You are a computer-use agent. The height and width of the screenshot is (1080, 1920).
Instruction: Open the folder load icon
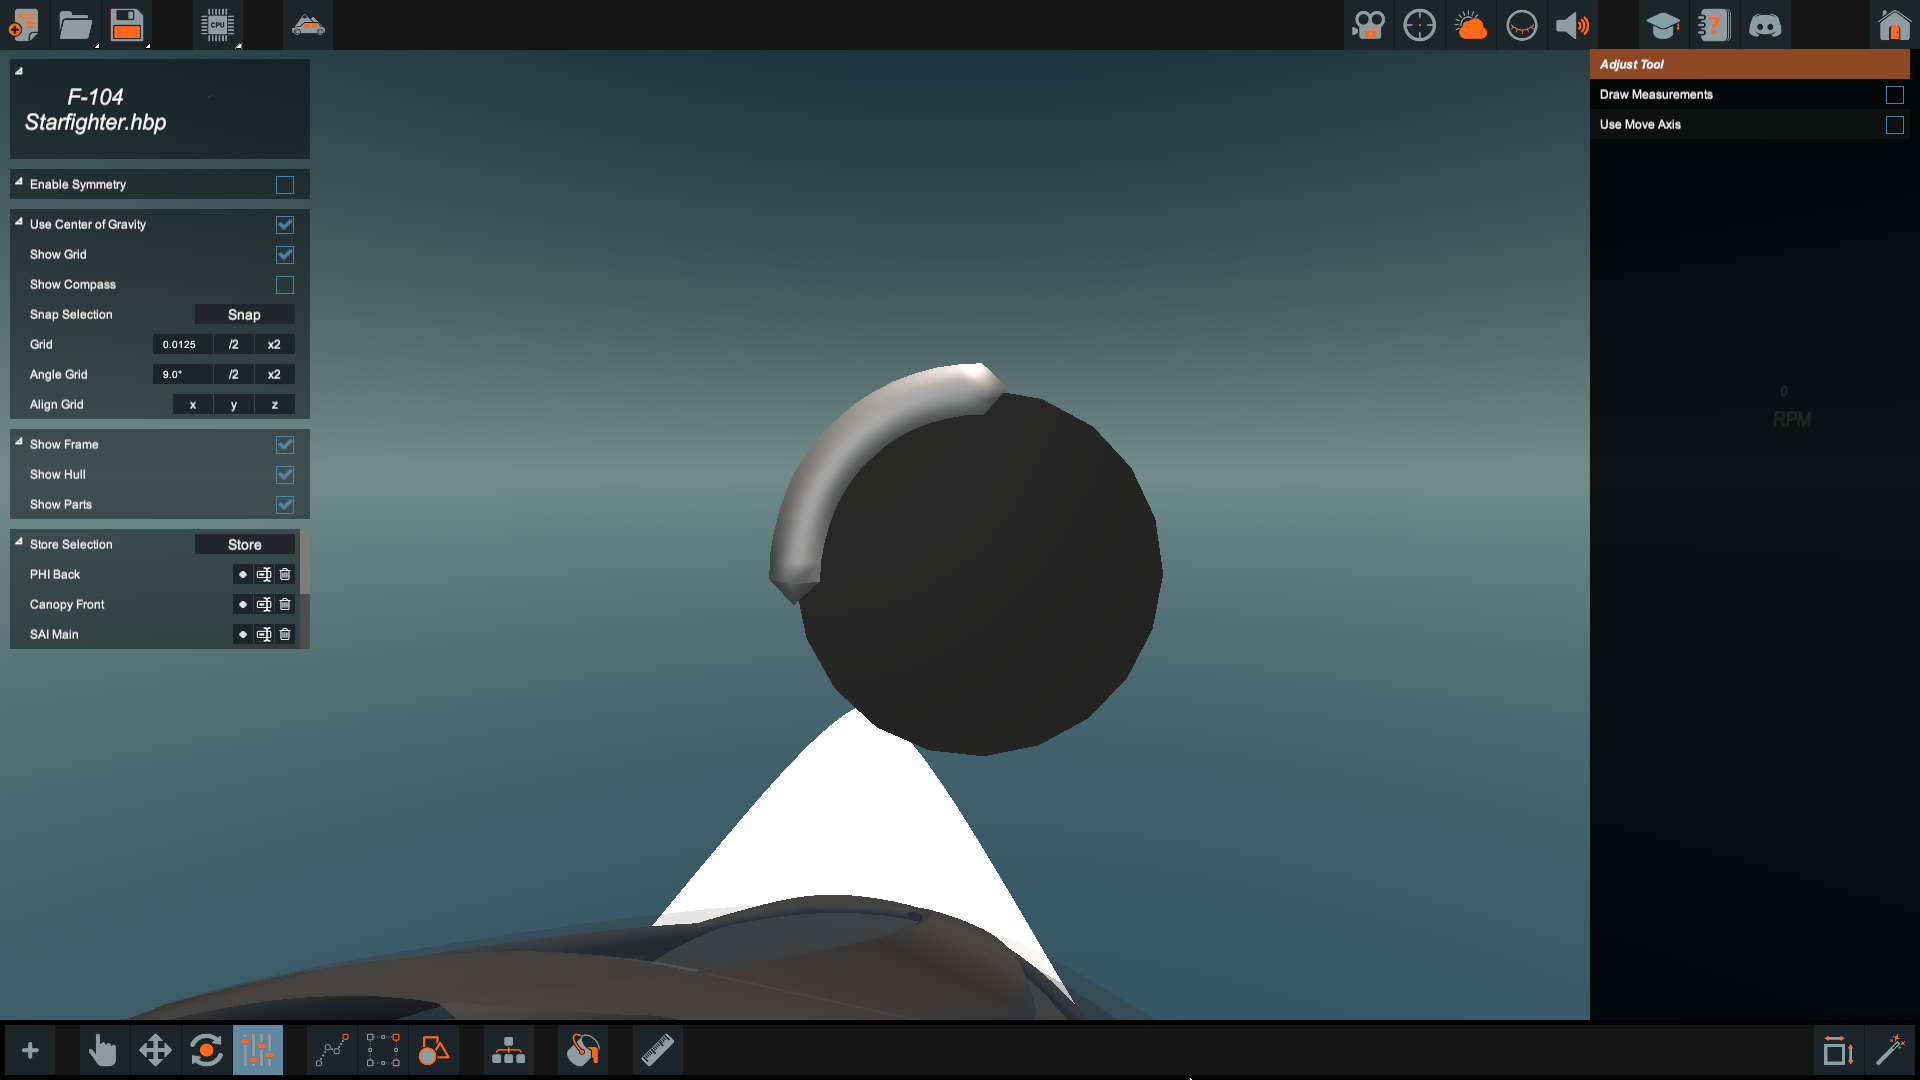click(x=75, y=24)
